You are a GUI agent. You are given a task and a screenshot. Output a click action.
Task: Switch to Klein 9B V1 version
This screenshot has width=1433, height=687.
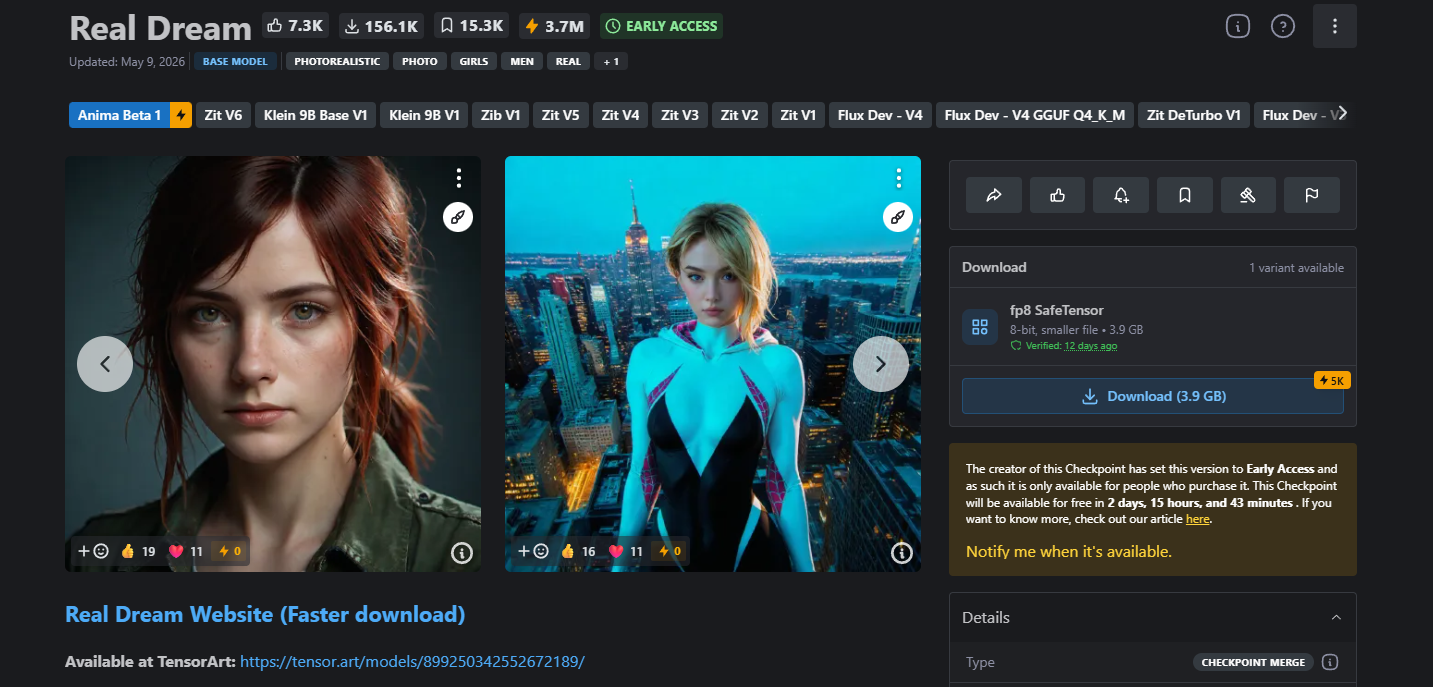425,115
